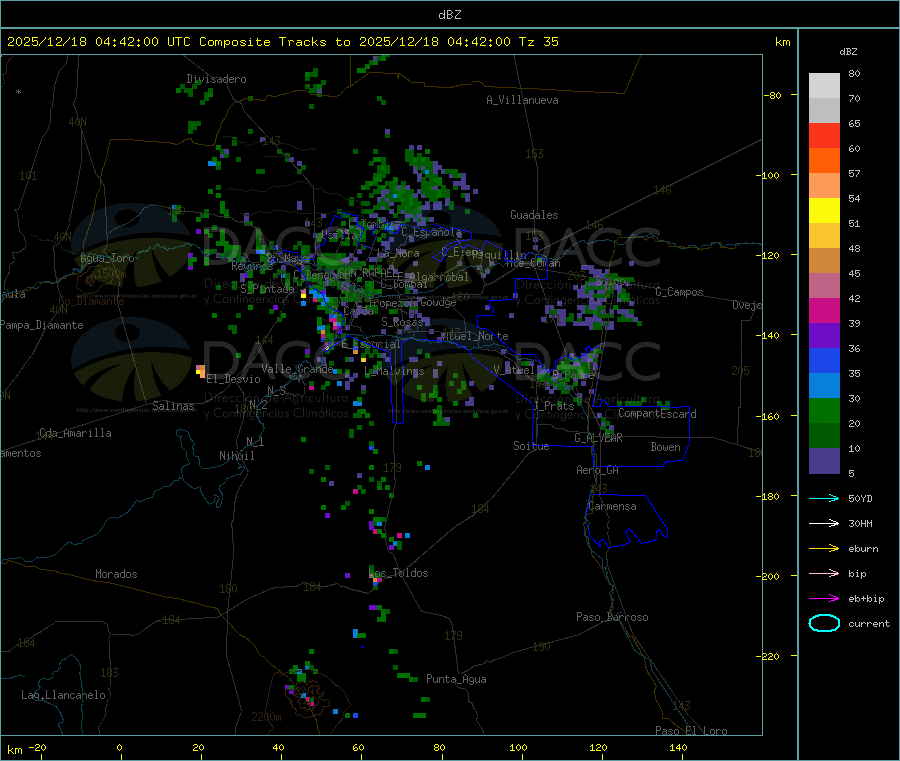Click the Morados map label
Image resolution: width=900 pixels, height=761 pixels.
click(x=116, y=574)
